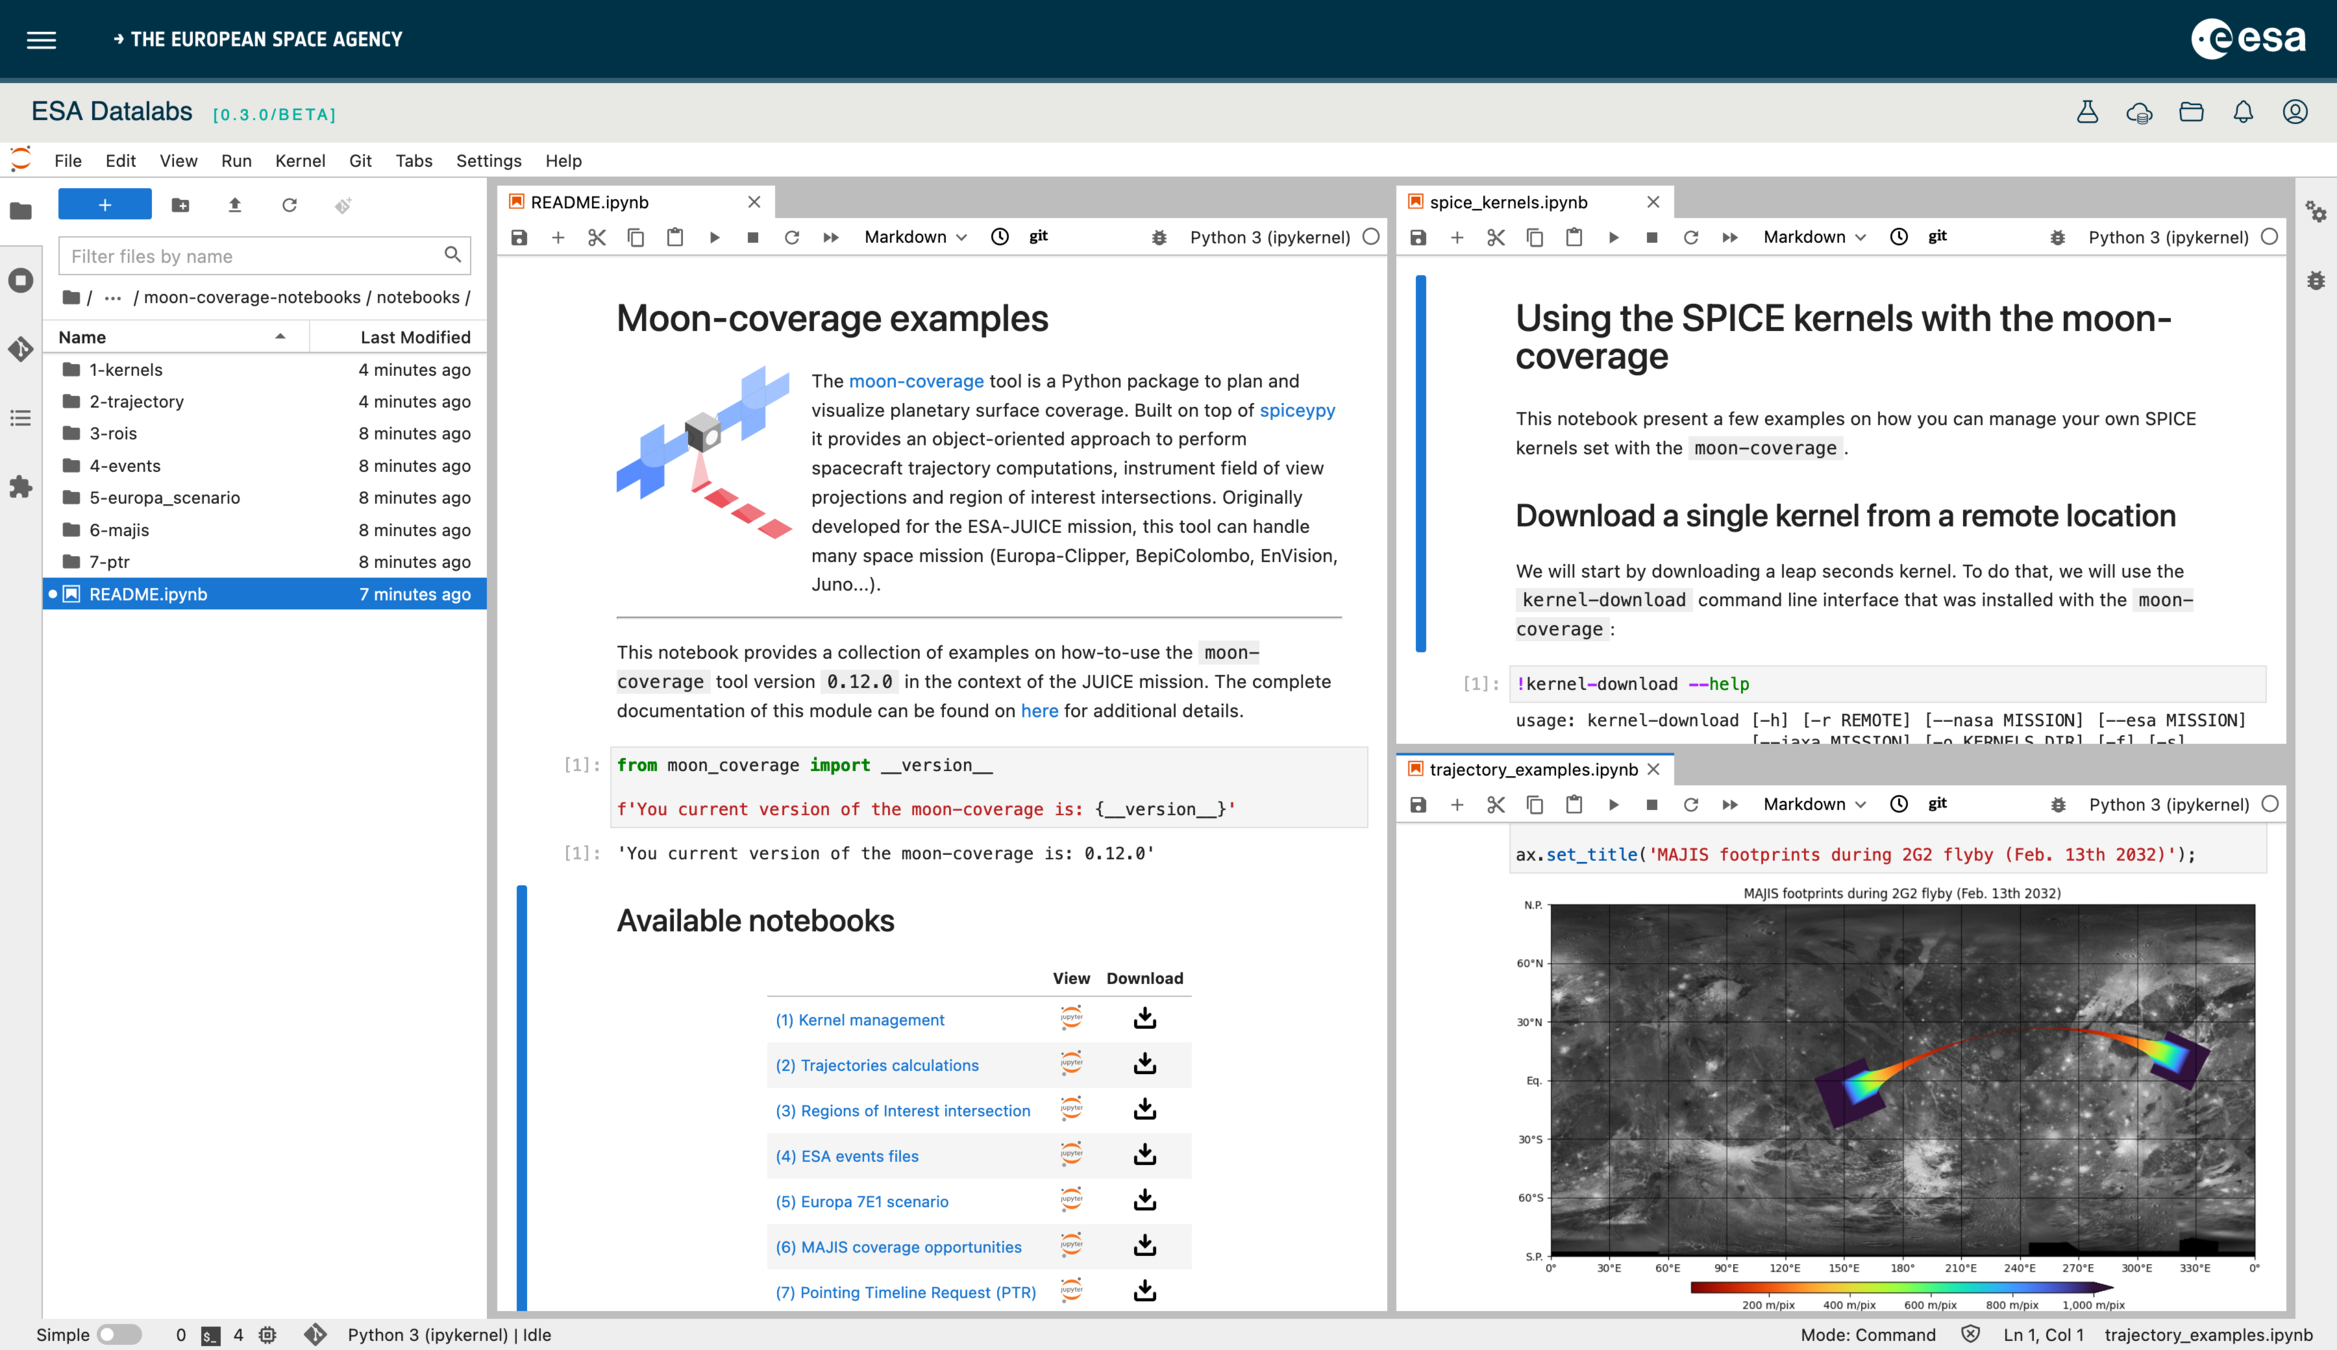Run cell in README.ipynb toolbar
2337x1350 pixels.
[714, 237]
